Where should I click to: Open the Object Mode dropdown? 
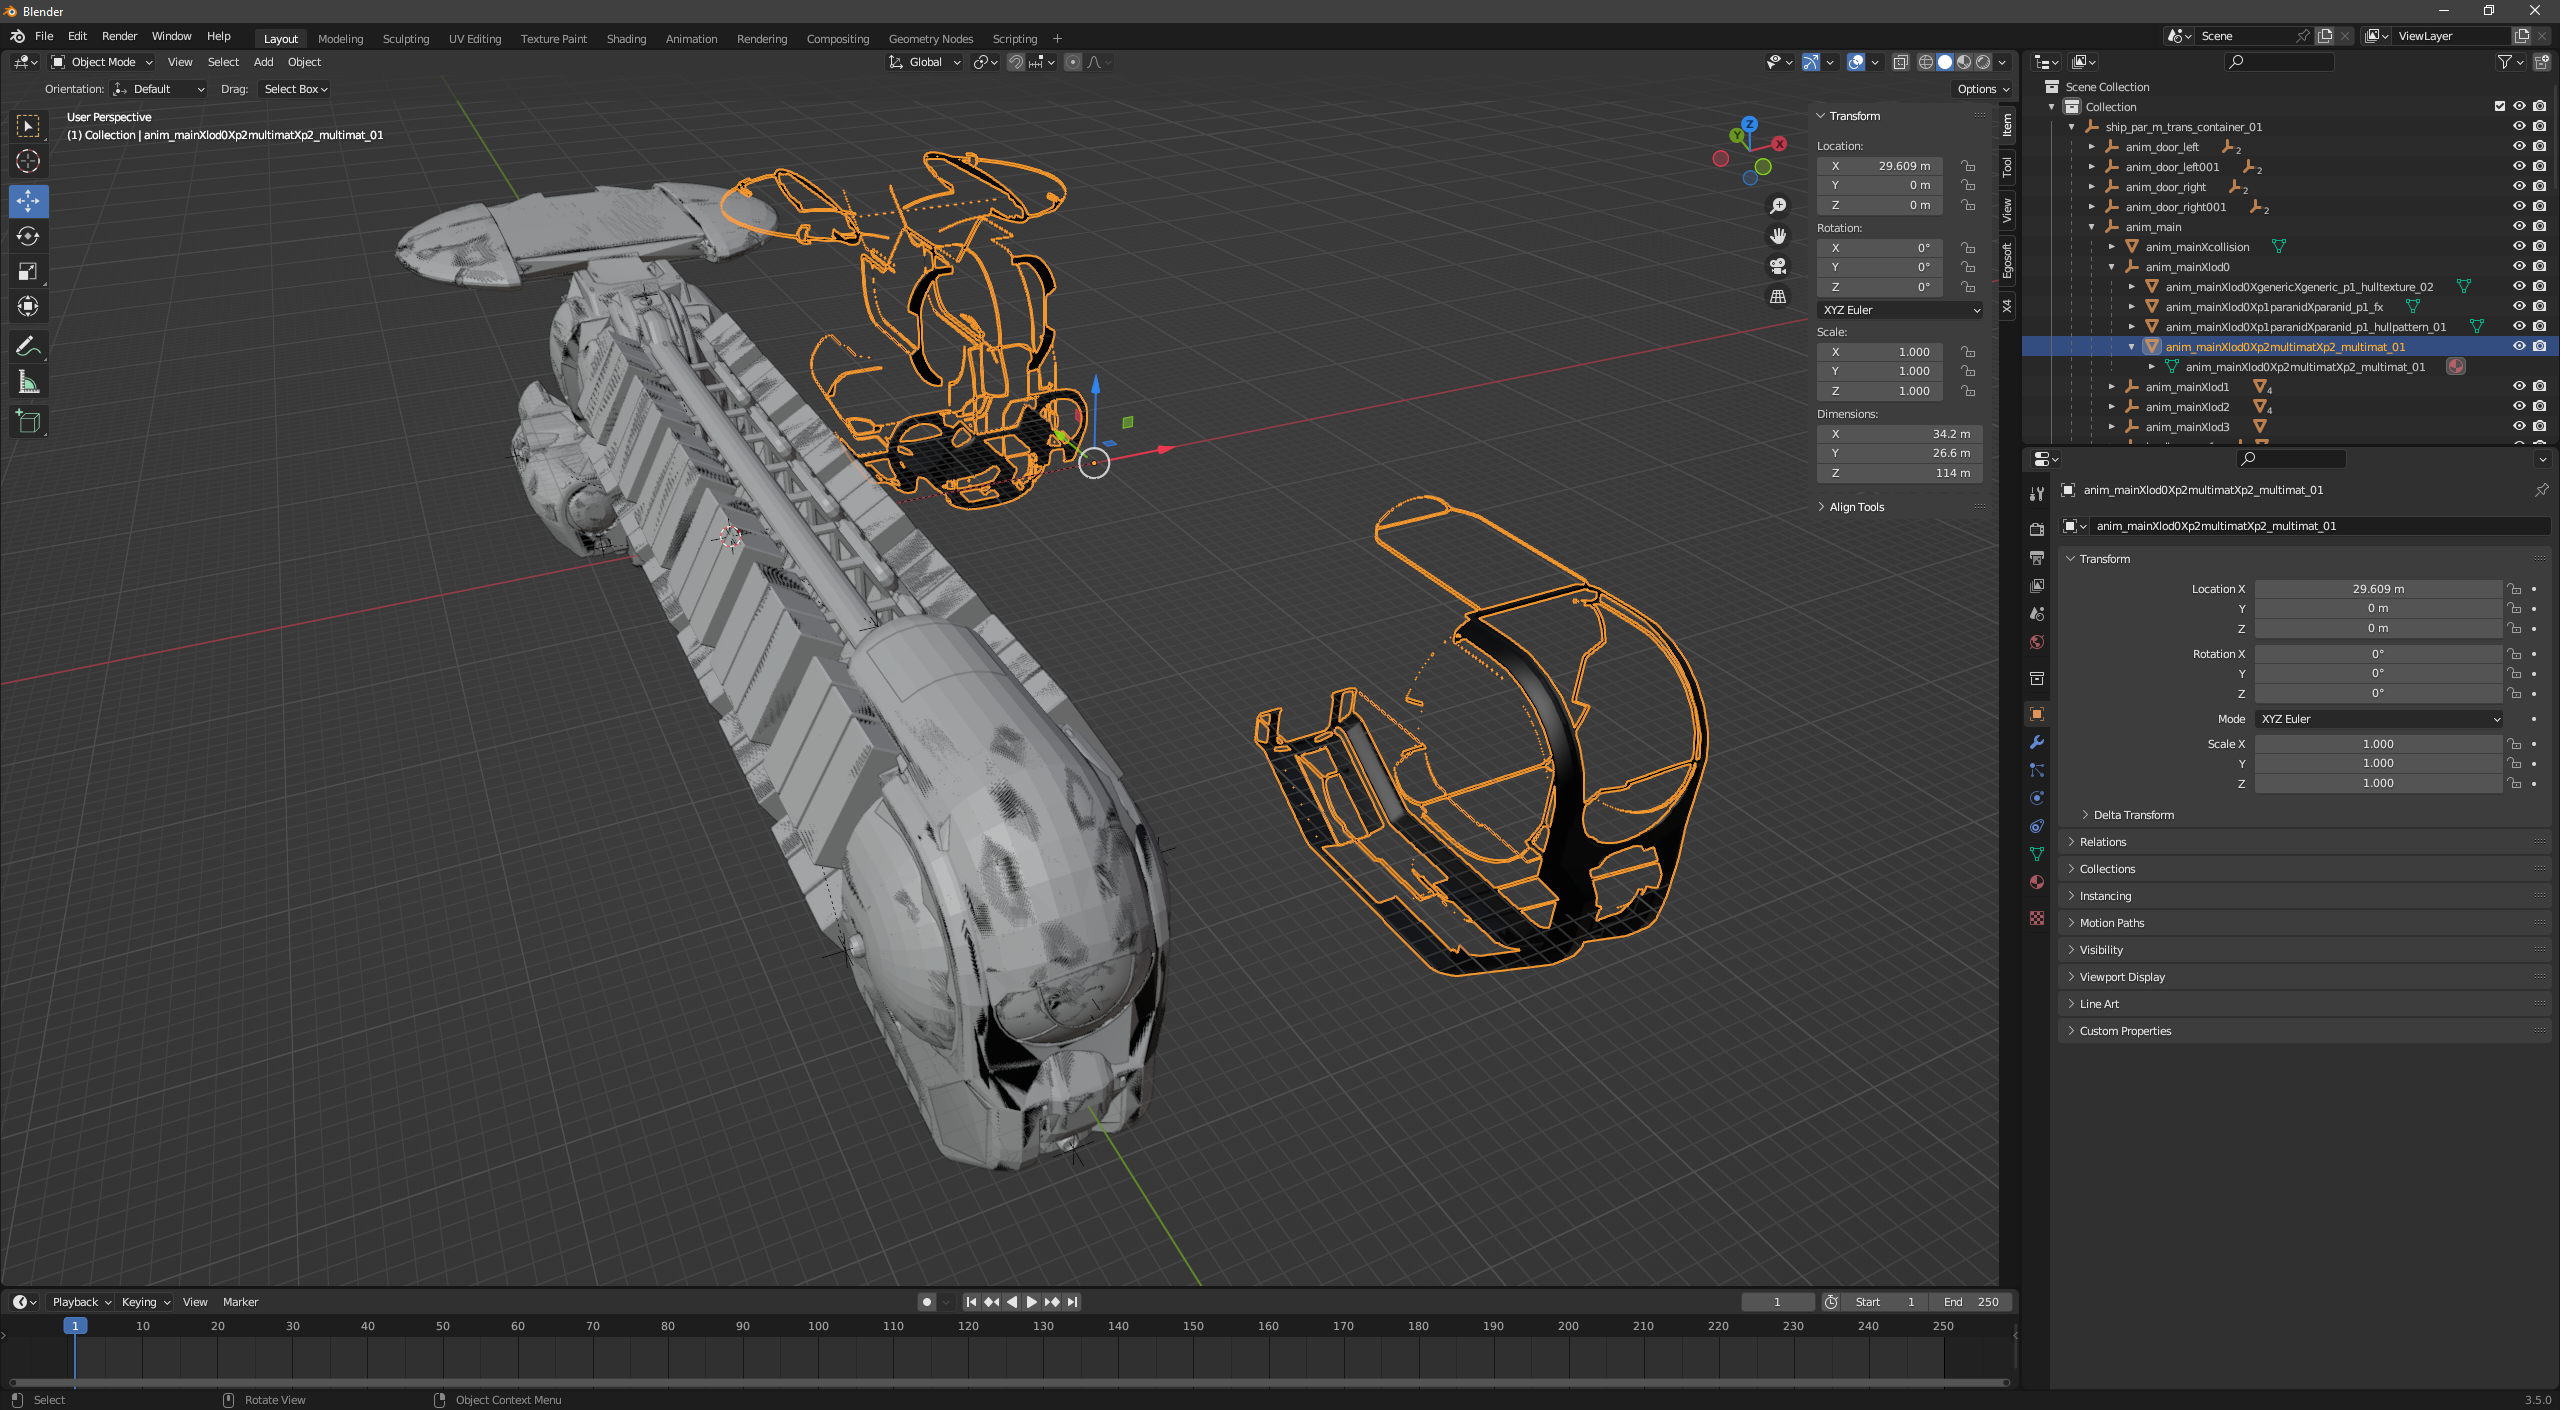(102, 62)
